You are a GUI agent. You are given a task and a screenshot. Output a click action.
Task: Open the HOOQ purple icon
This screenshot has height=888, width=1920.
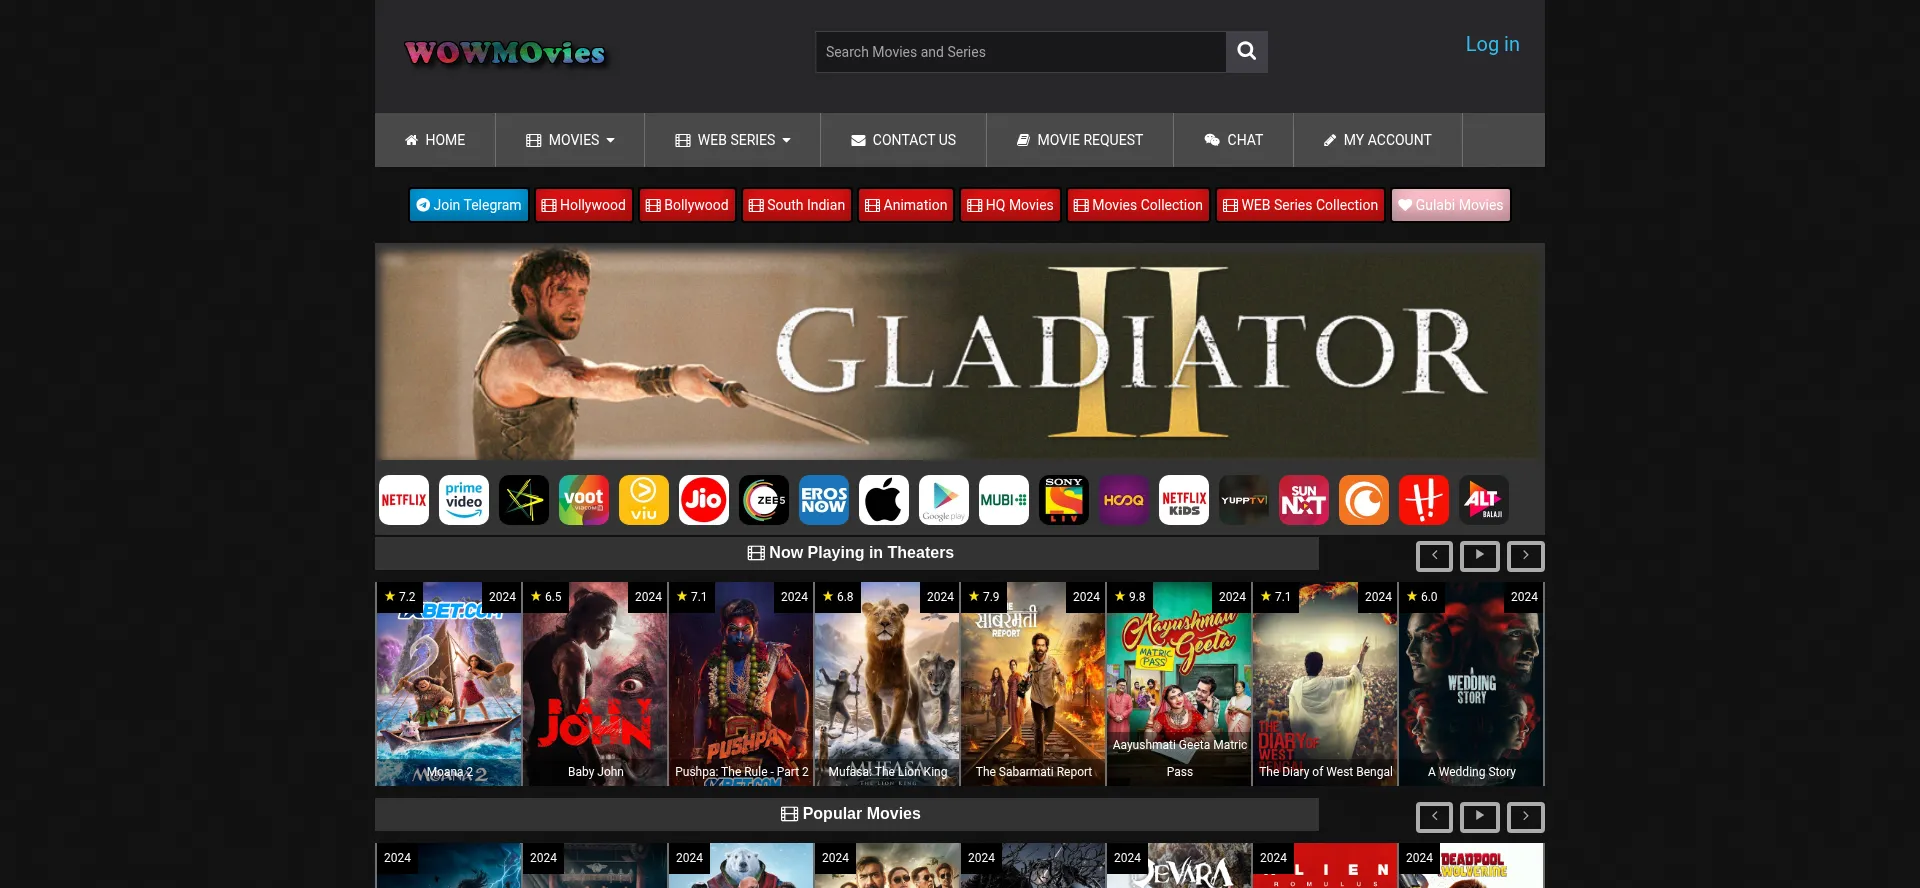1124,500
